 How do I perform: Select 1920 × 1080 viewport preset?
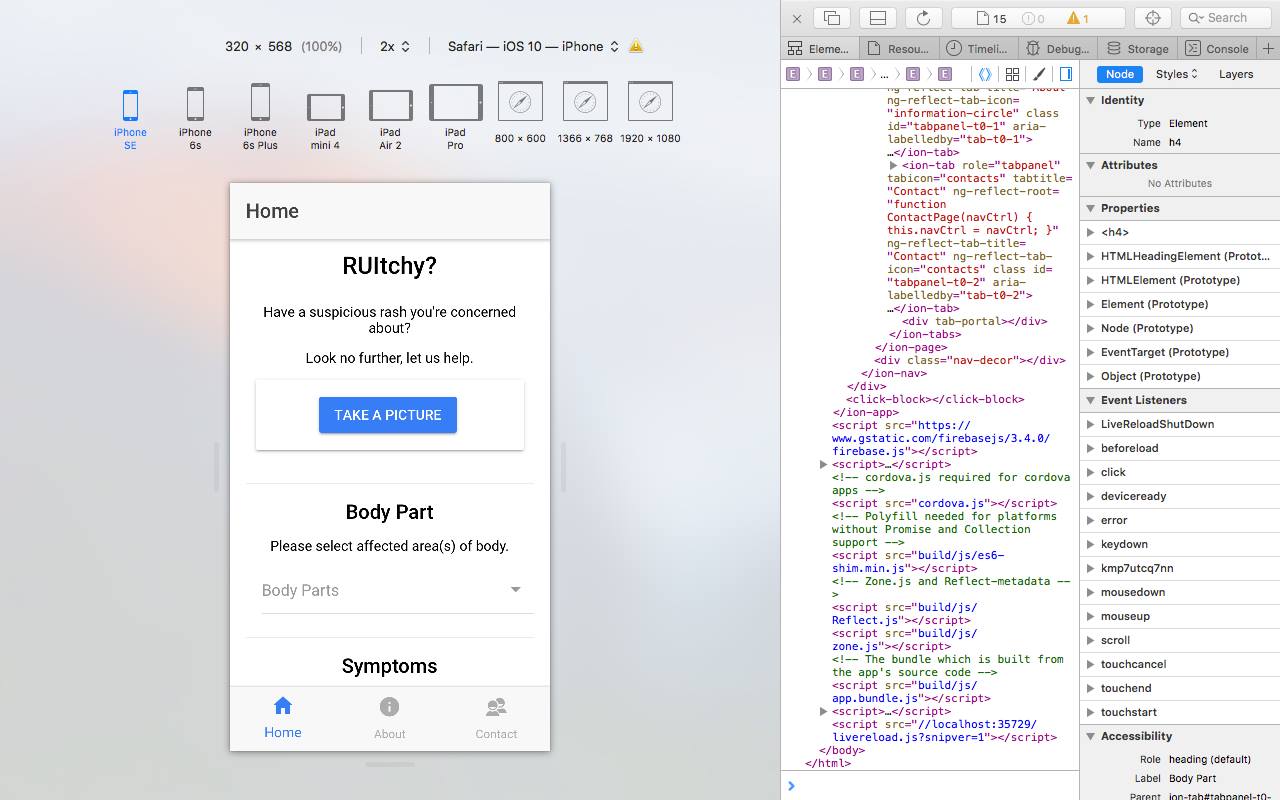pos(650,113)
